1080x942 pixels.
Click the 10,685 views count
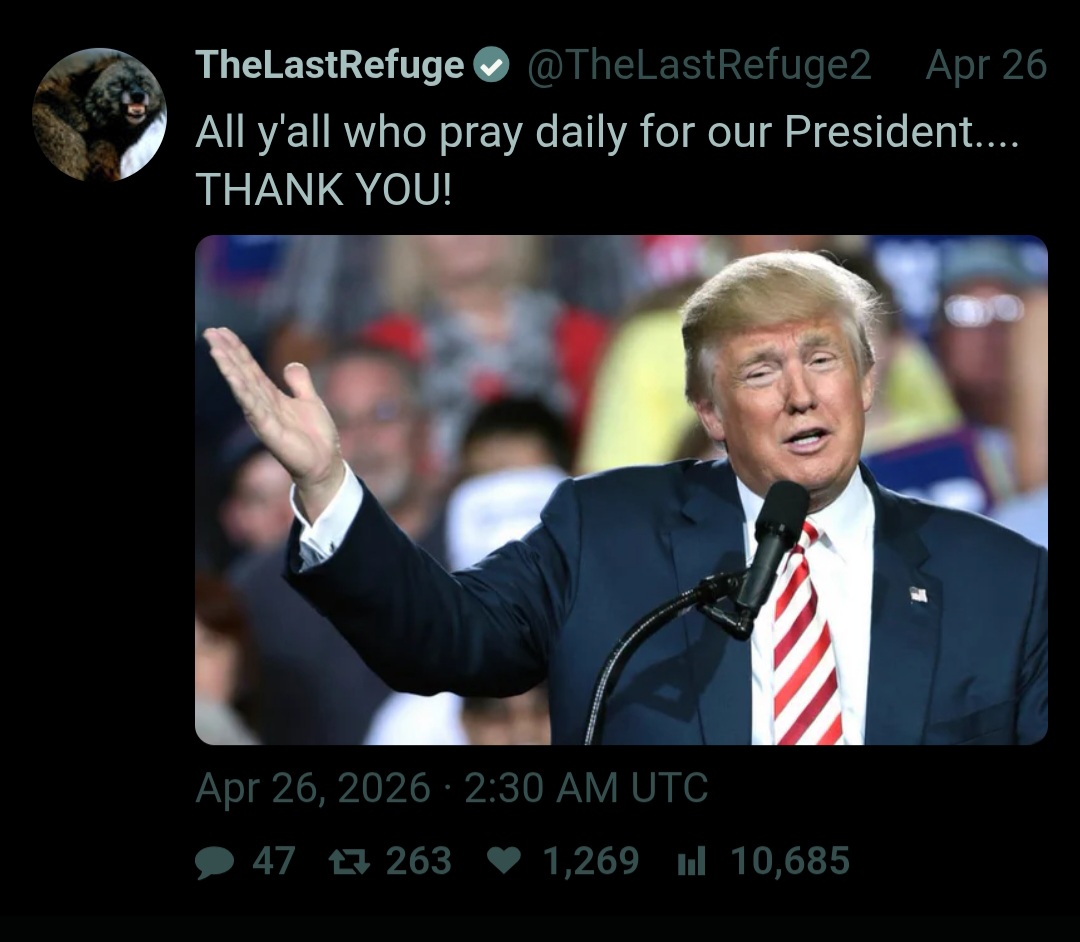point(790,861)
